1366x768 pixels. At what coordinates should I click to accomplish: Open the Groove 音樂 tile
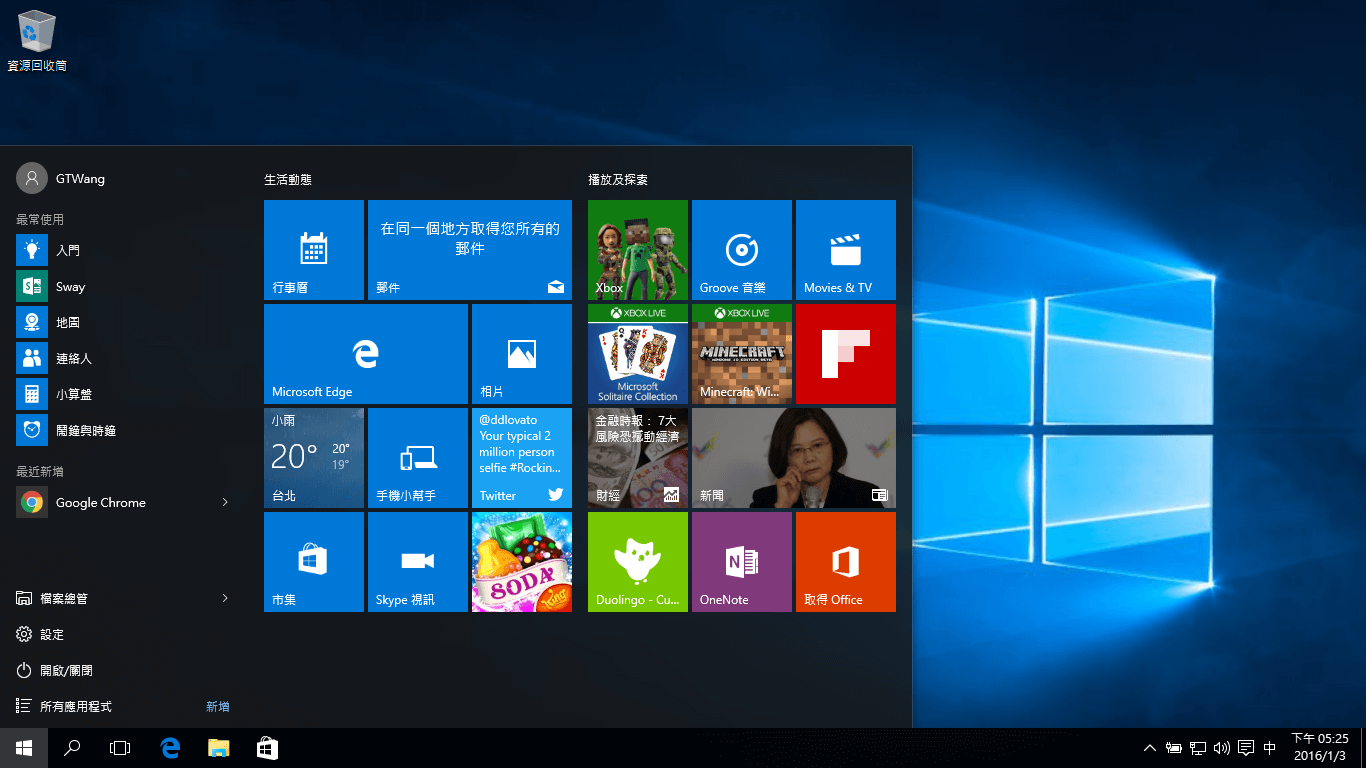coord(741,250)
